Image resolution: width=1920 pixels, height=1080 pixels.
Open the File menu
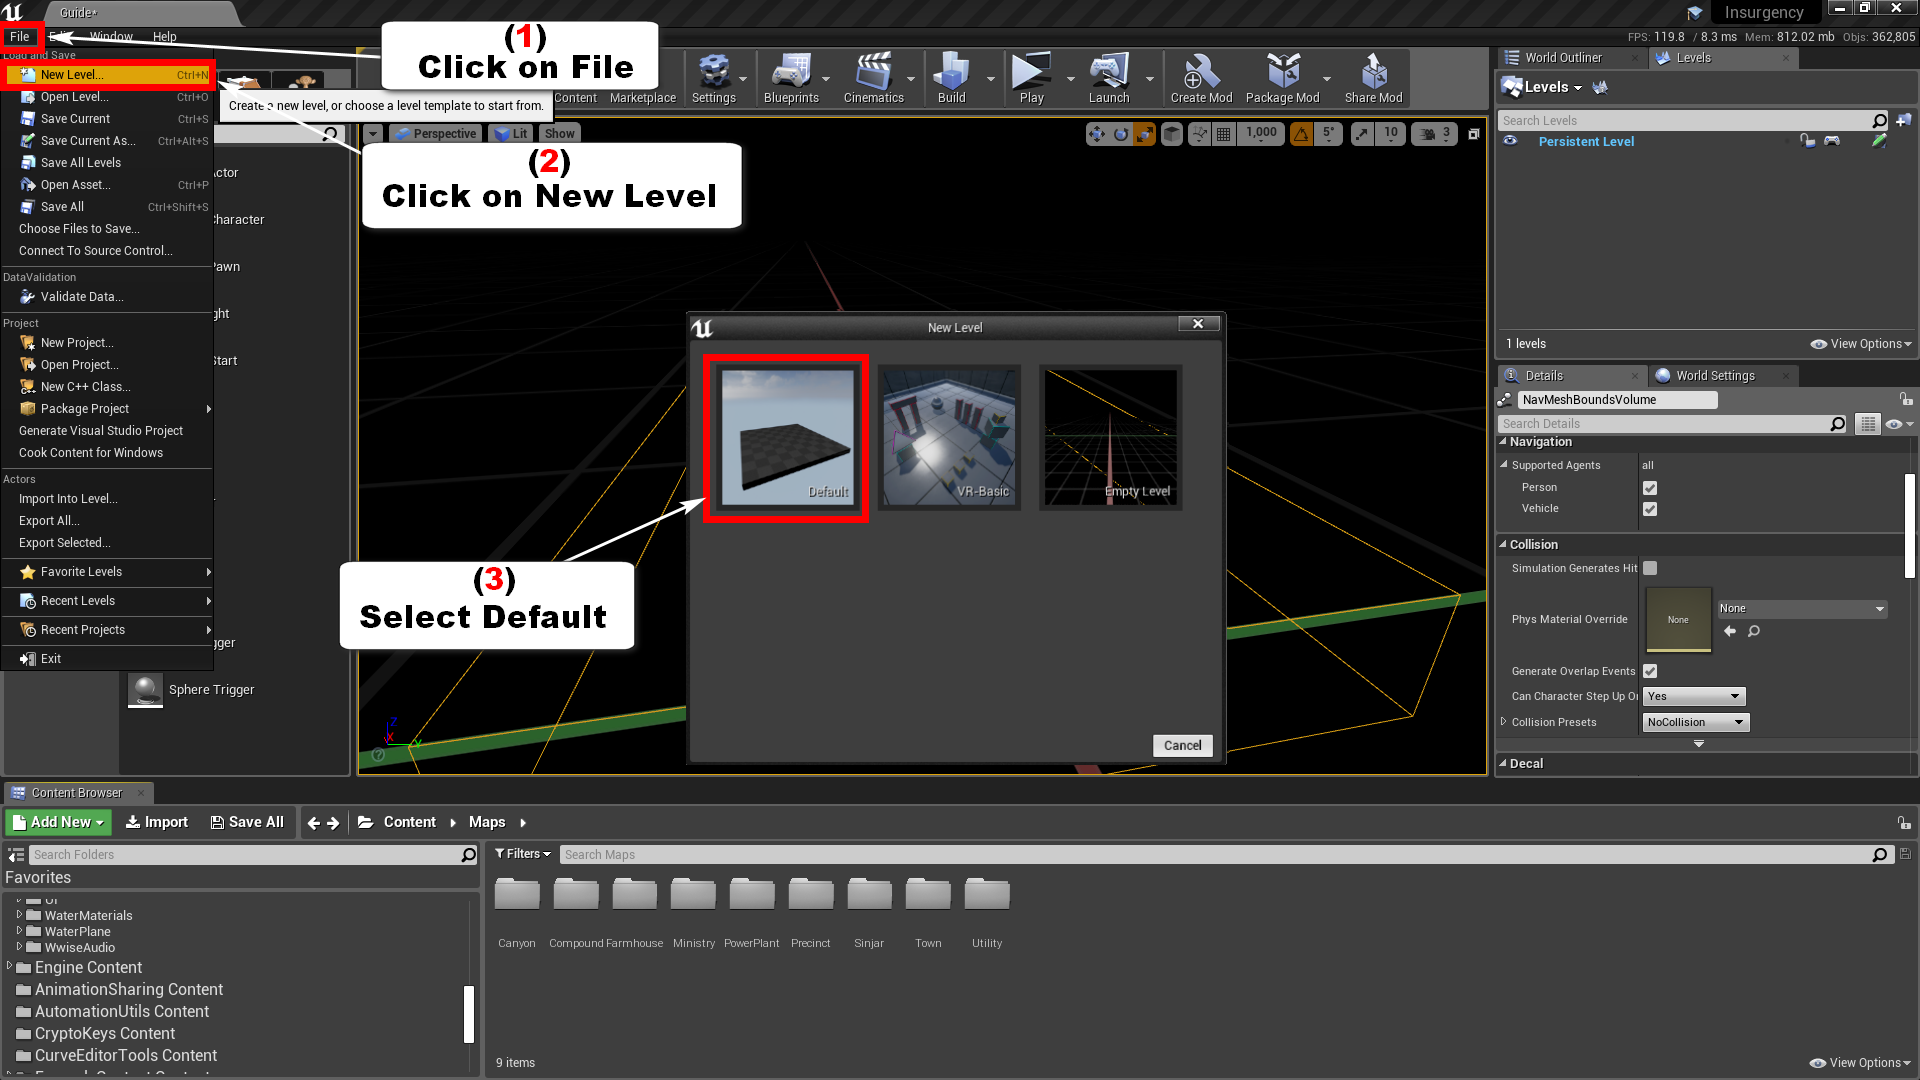point(20,37)
